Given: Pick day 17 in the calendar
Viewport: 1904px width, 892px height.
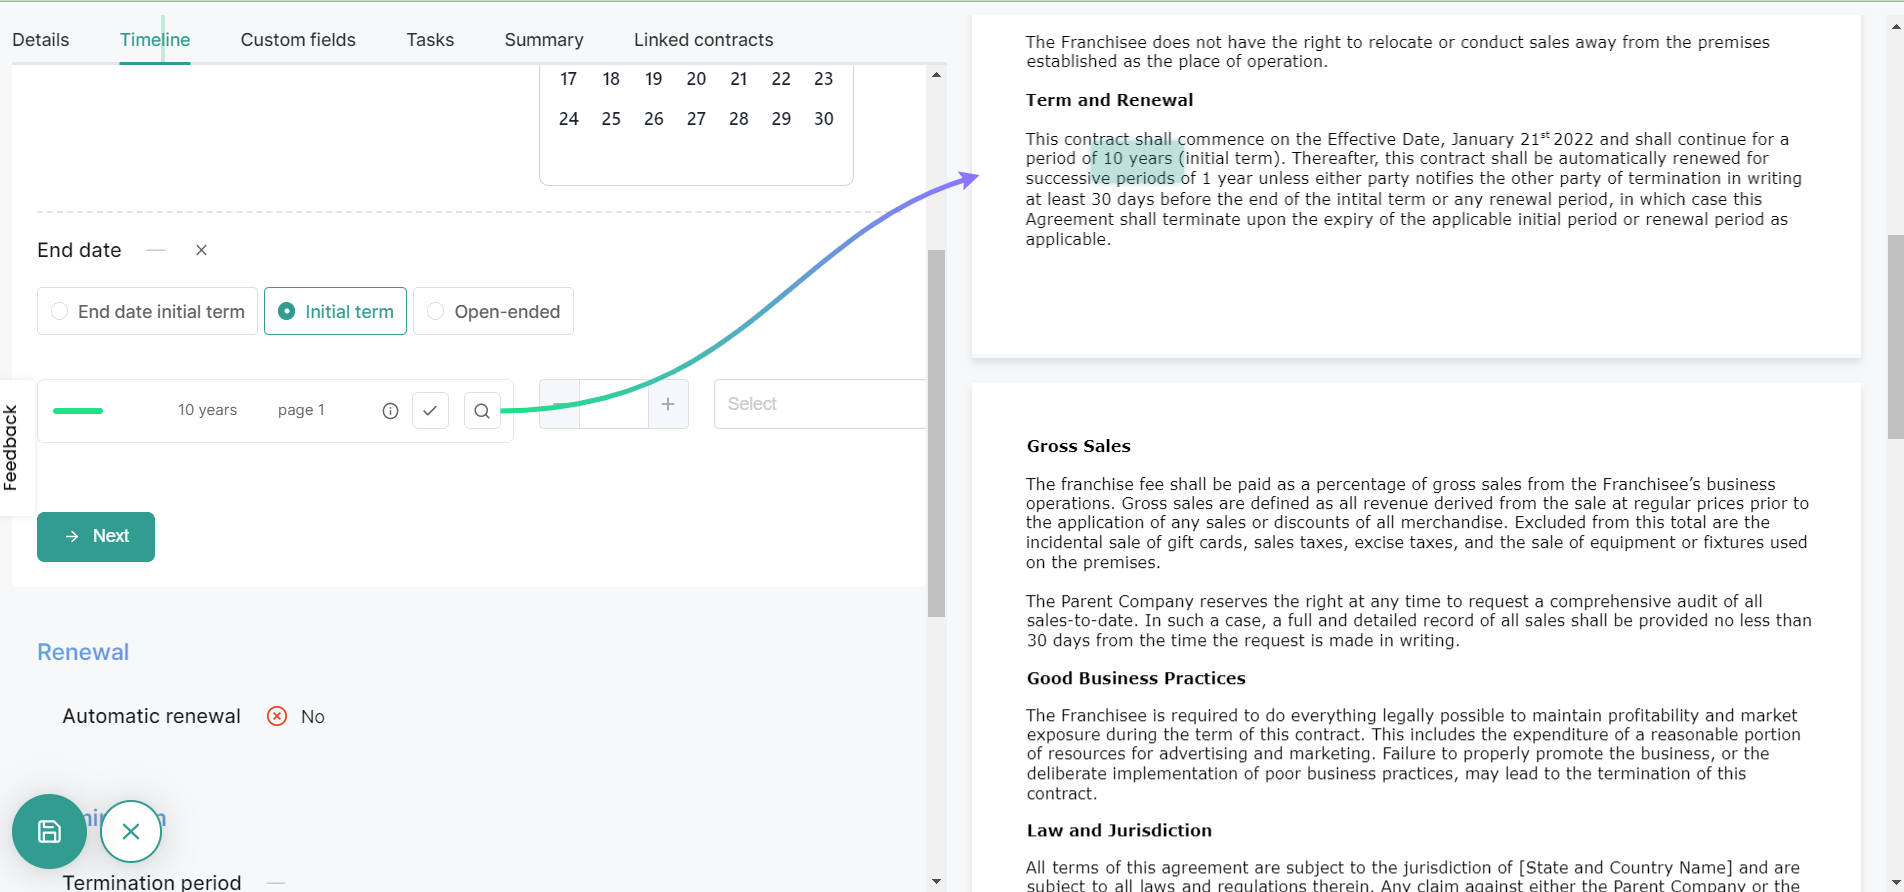Looking at the screenshot, I should (x=569, y=79).
